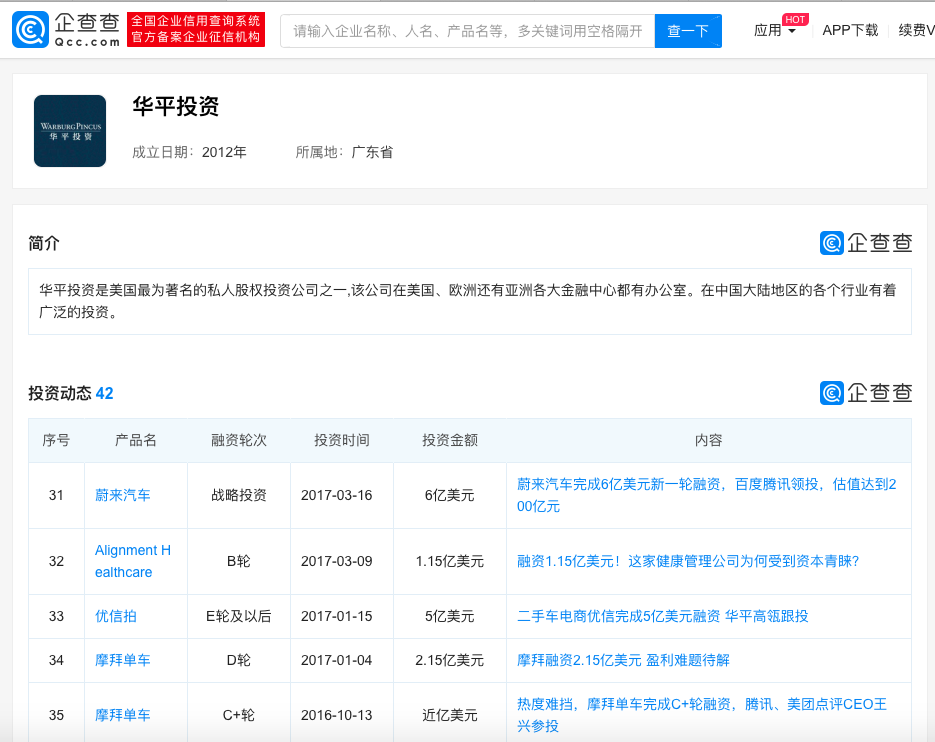This screenshot has height=742, width=935.
Task: Click the E轮及以后 round cell
Action: point(239,616)
